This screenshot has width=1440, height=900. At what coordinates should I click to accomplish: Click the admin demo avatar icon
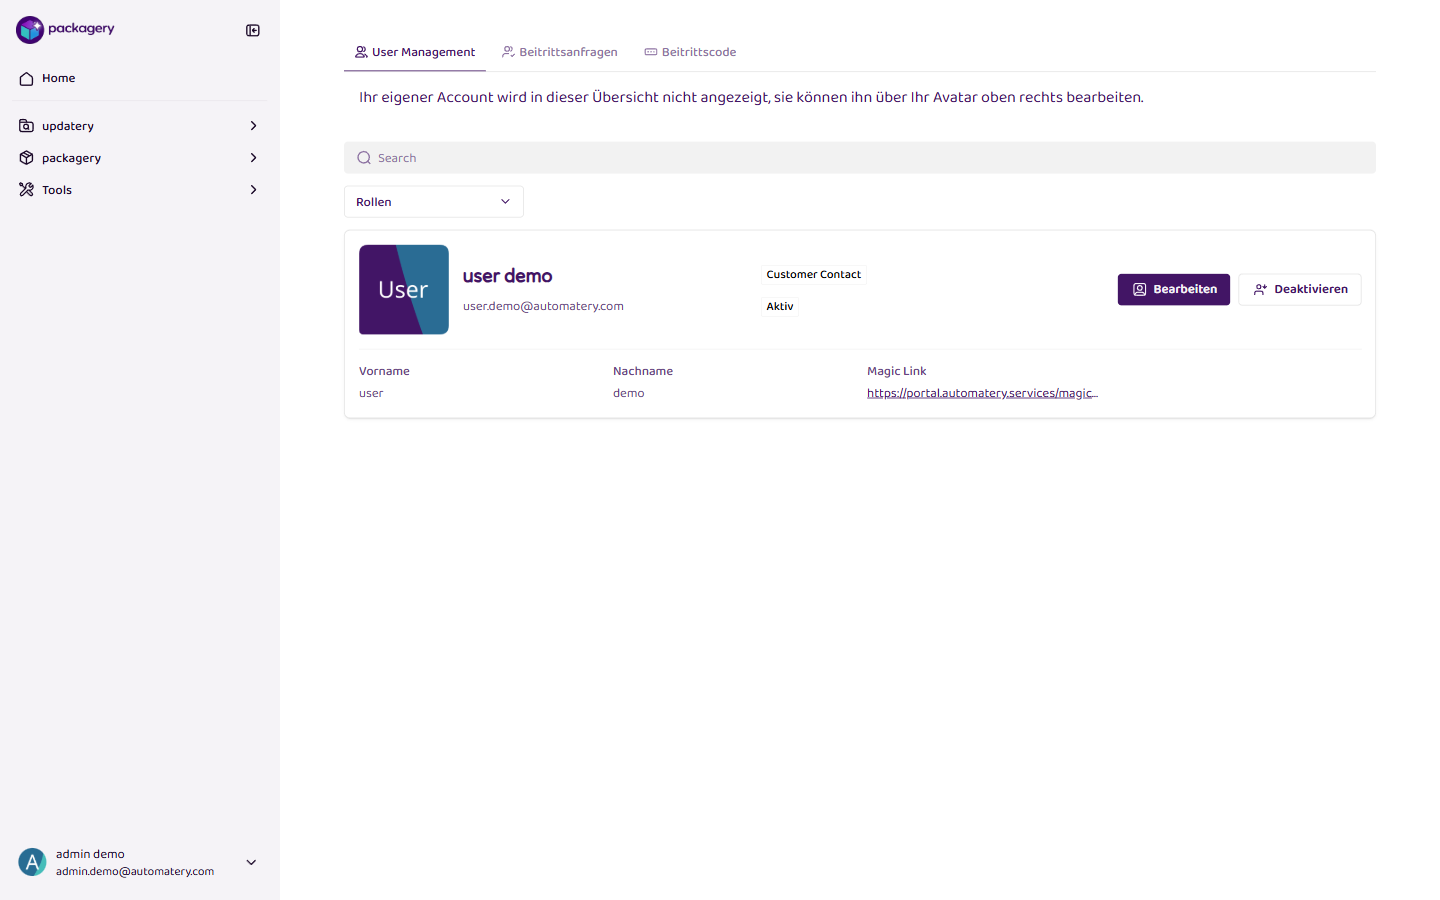point(32,862)
